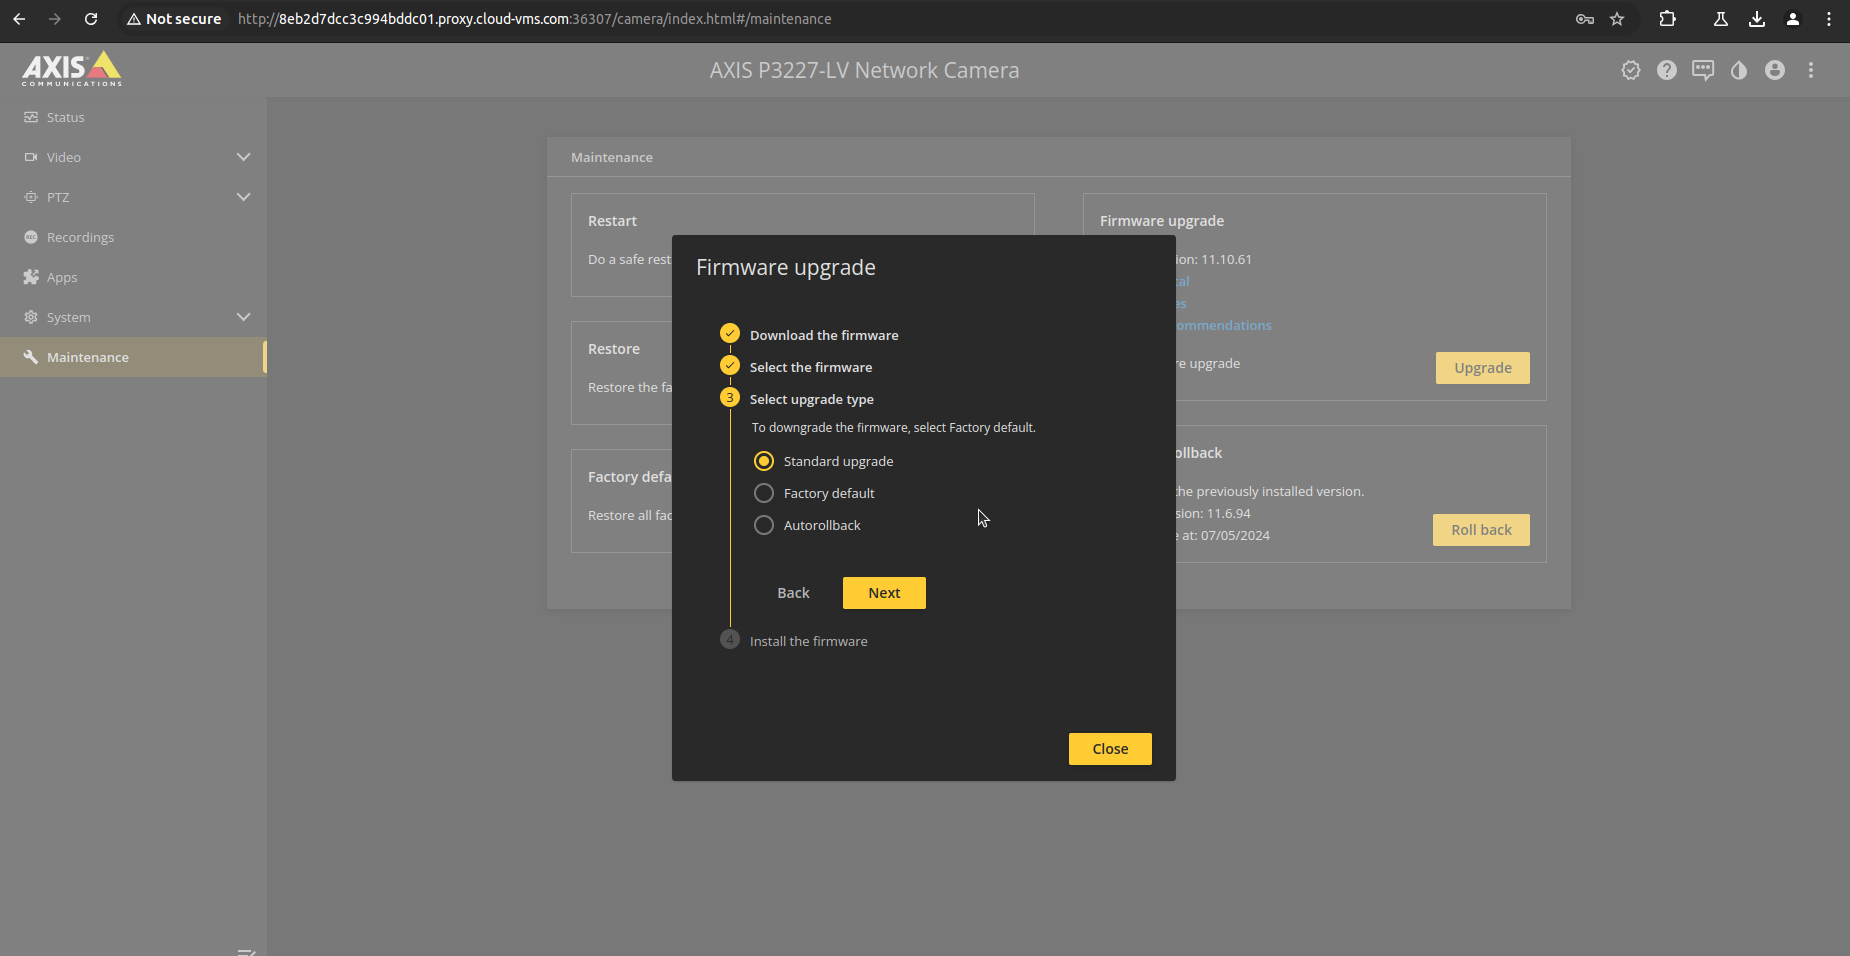Toggle the dark/light theme contrast icon
Screen dimensions: 1850x956
click(1739, 70)
